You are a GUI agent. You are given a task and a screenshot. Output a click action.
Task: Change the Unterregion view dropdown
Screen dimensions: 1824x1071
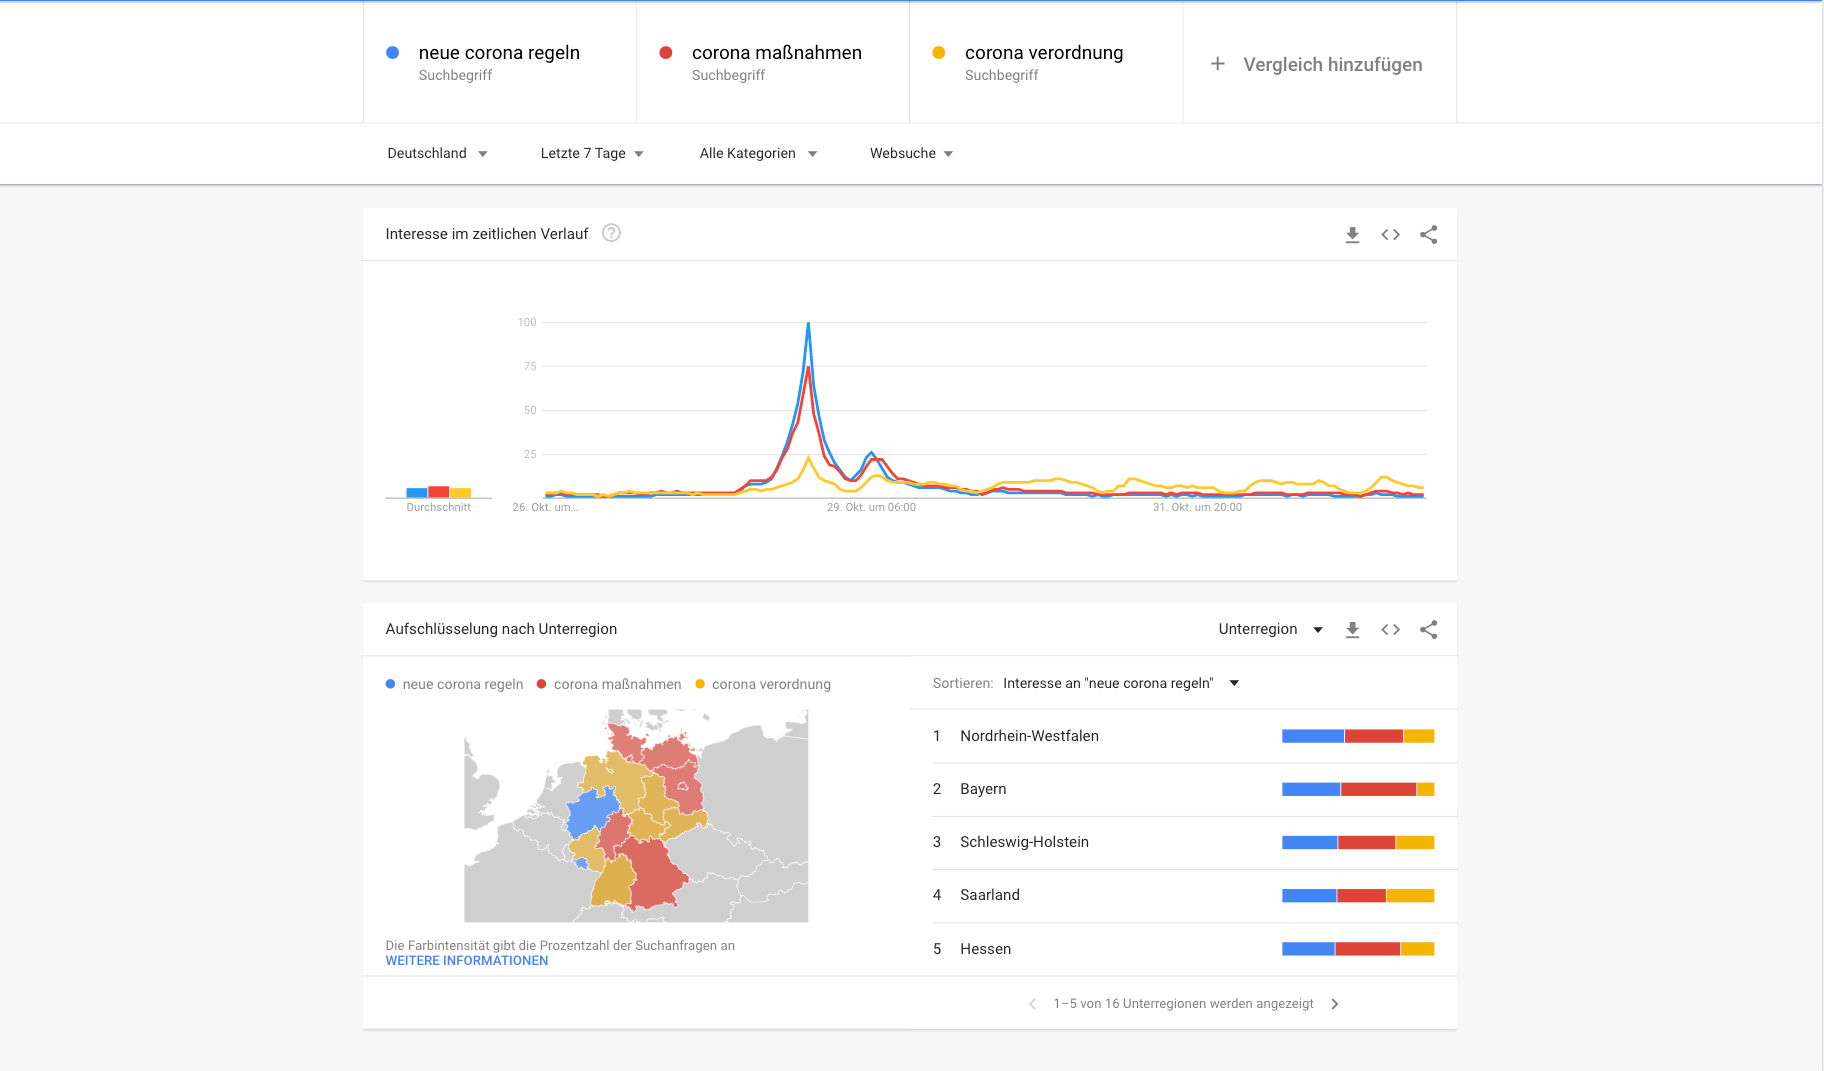[1270, 629]
